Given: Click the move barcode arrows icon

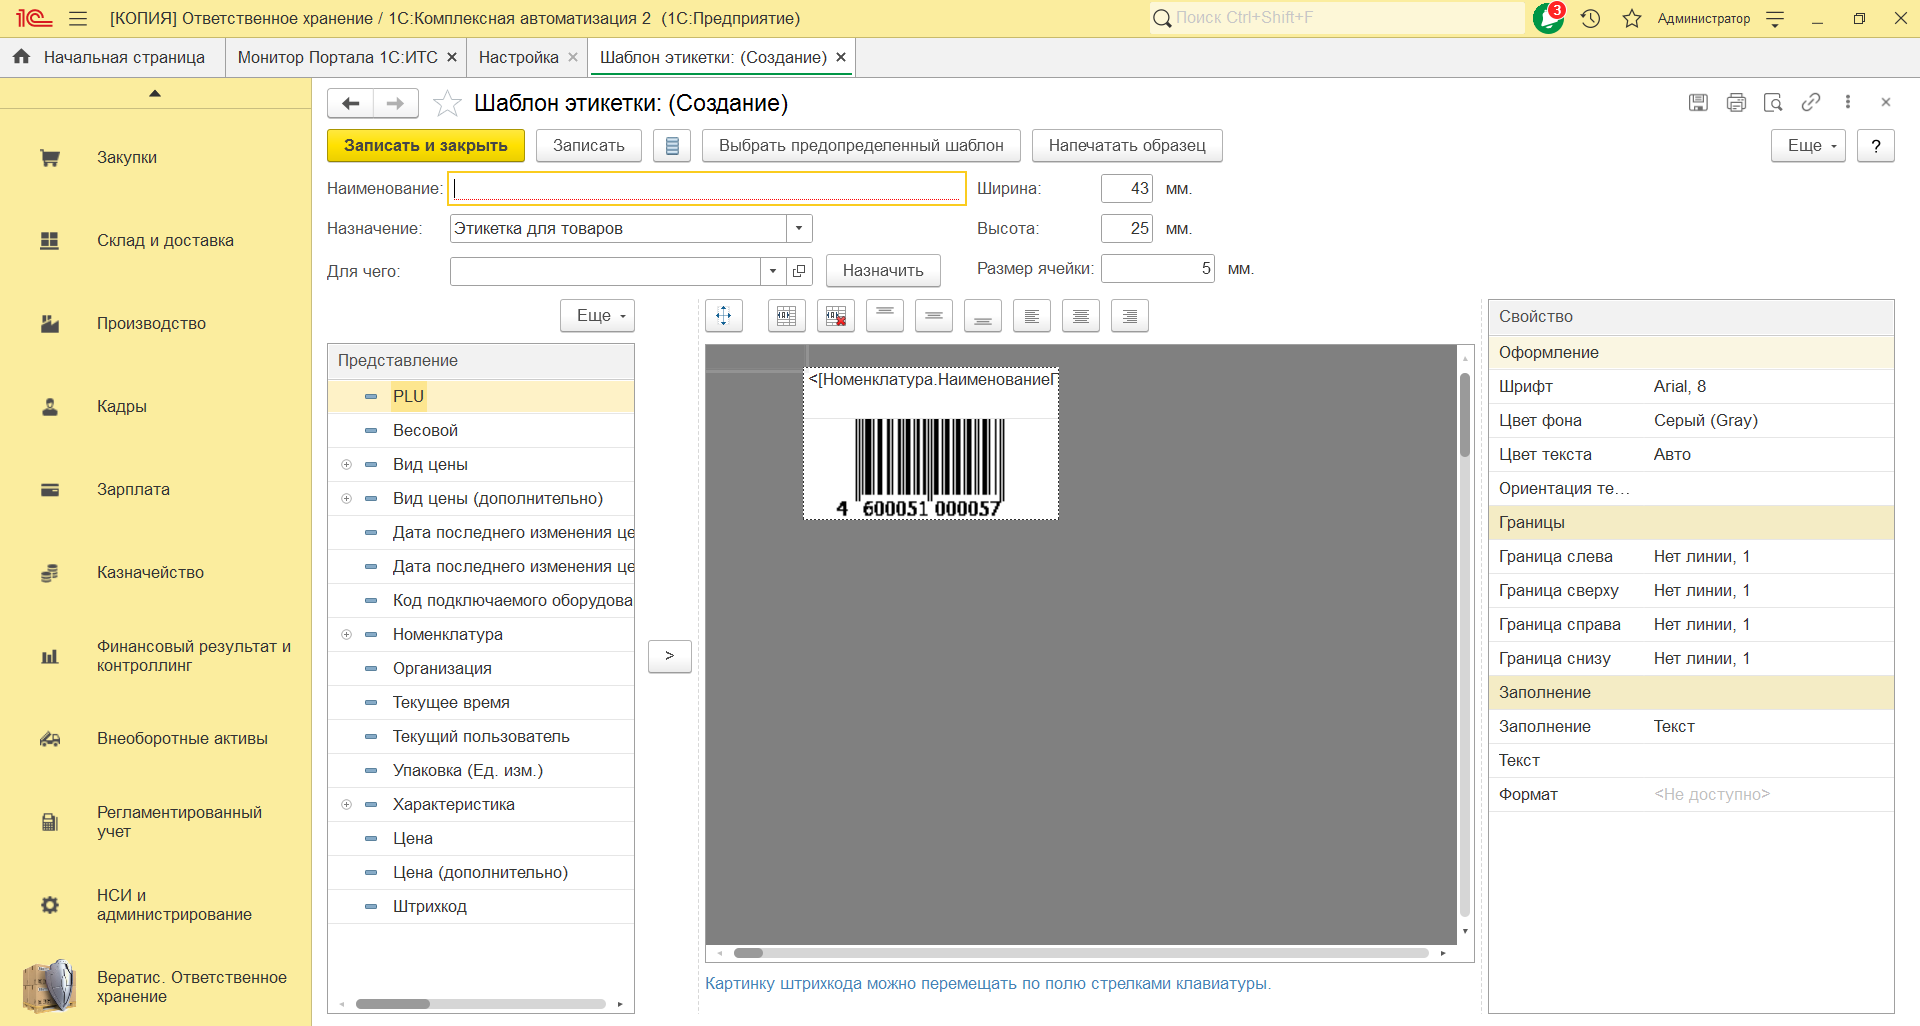Looking at the screenshot, I should [x=723, y=316].
